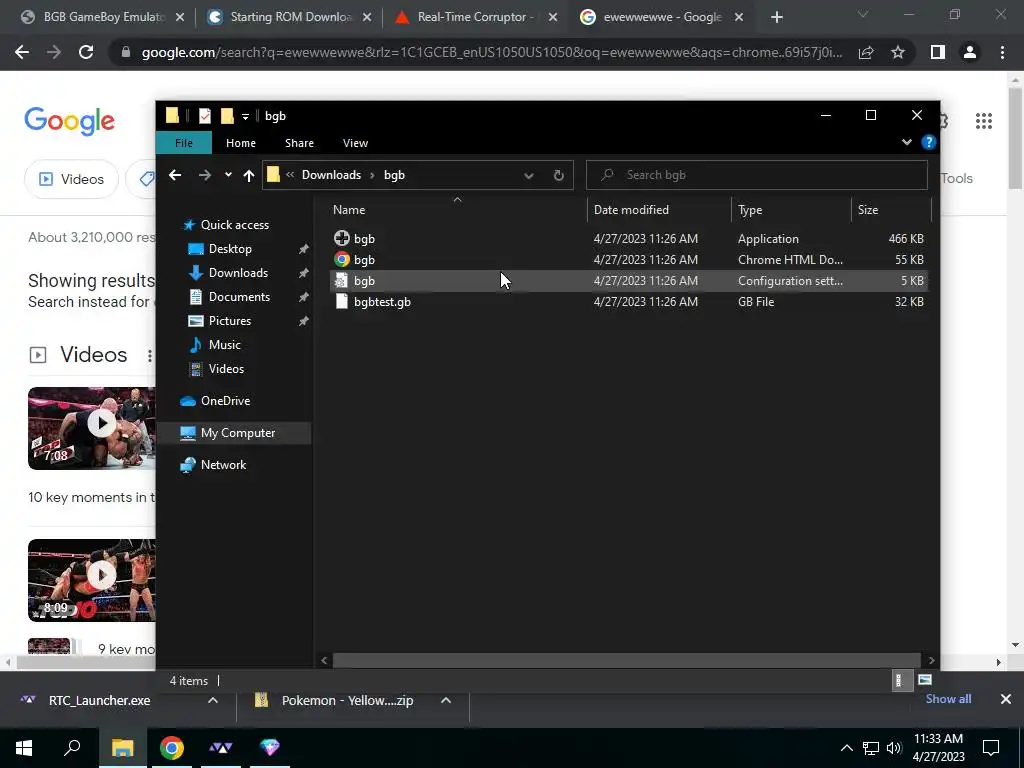Sort files by Type column
The width and height of the screenshot is (1024, 768).
click(791, 210)
